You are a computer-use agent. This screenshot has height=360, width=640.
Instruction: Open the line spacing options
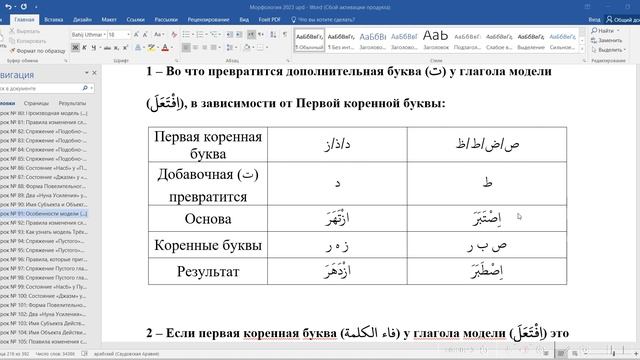[231, 48]
